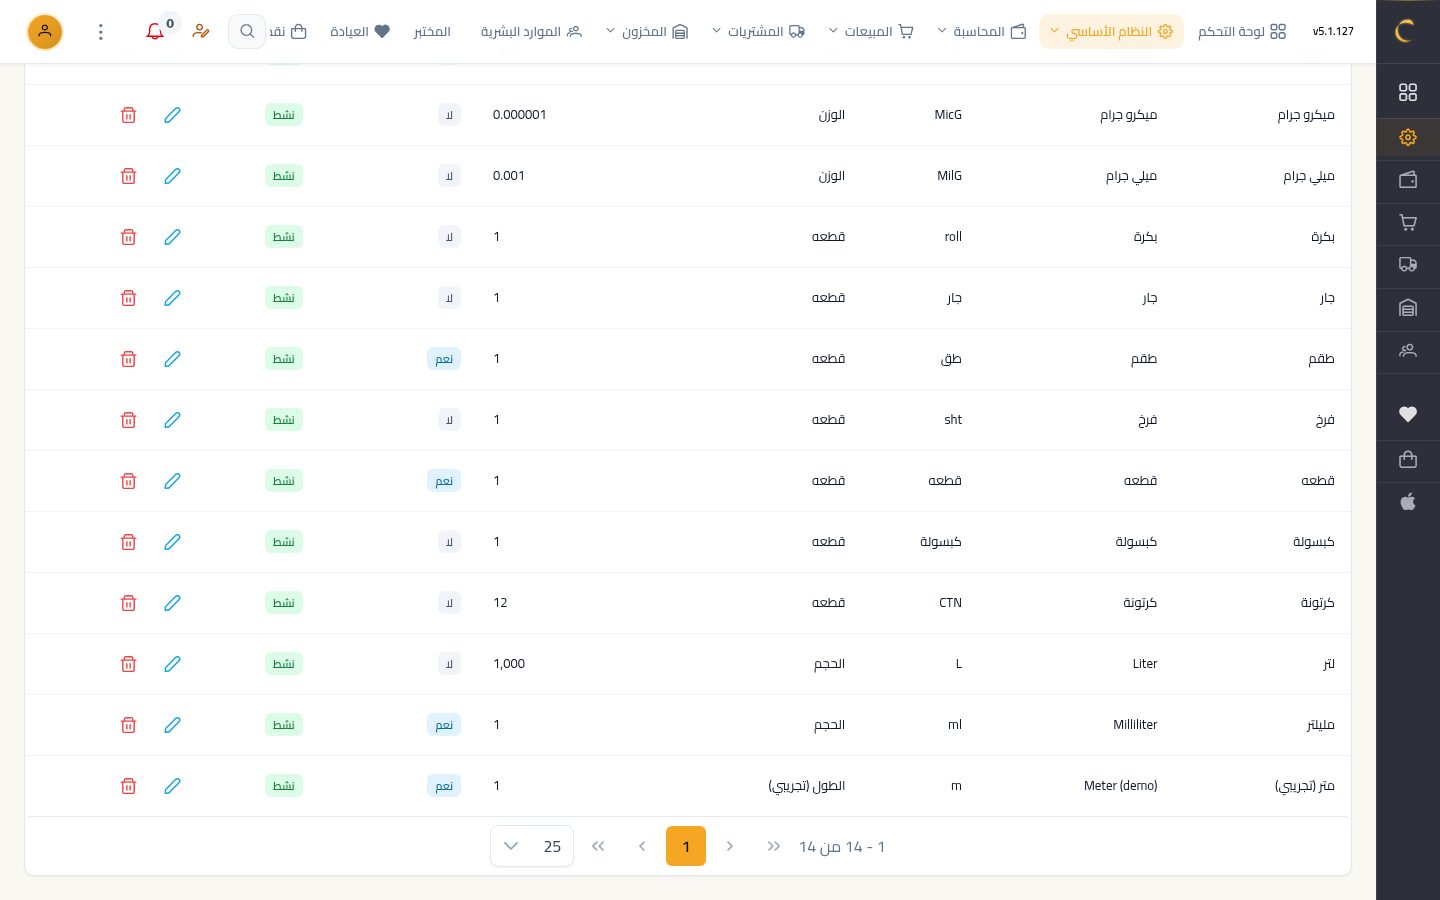Open the الموارد البشرية menu item
Image resolution: width=1440 pixels, height=900 pixels.
coord(531,32)
